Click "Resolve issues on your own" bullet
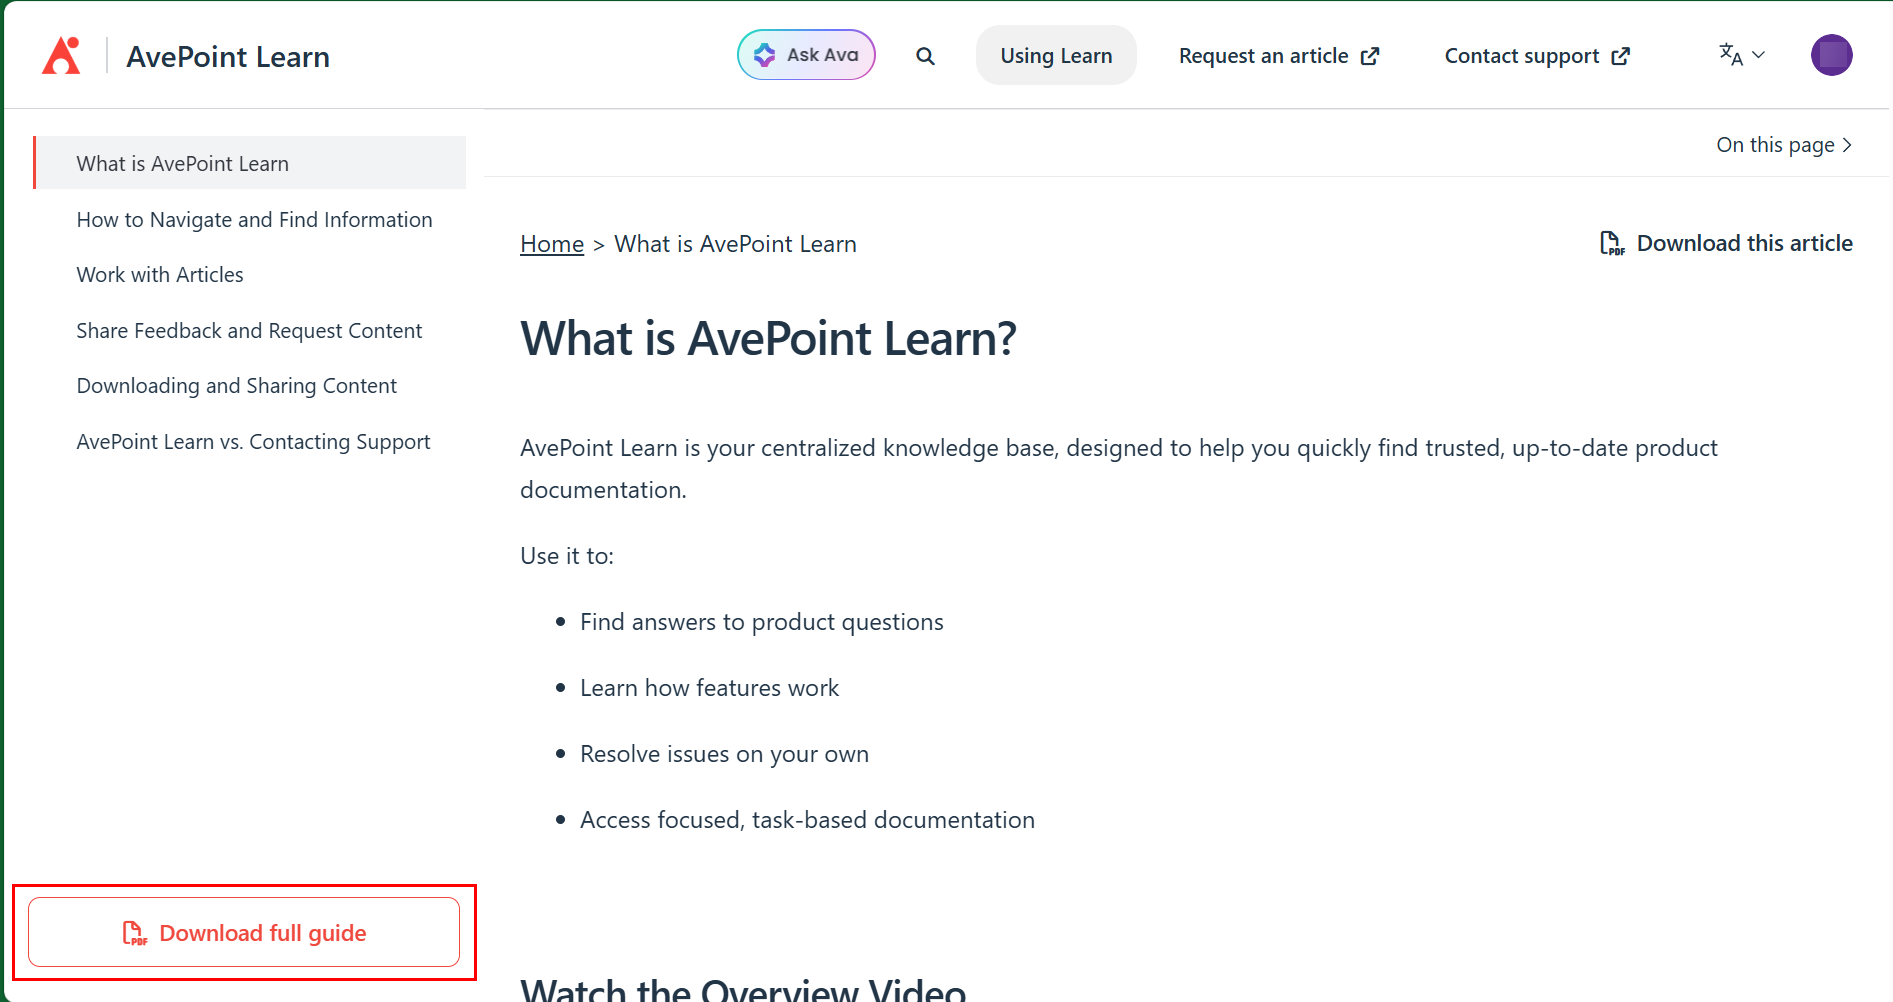This screenshot has width=1893, height=1002. 724,754
